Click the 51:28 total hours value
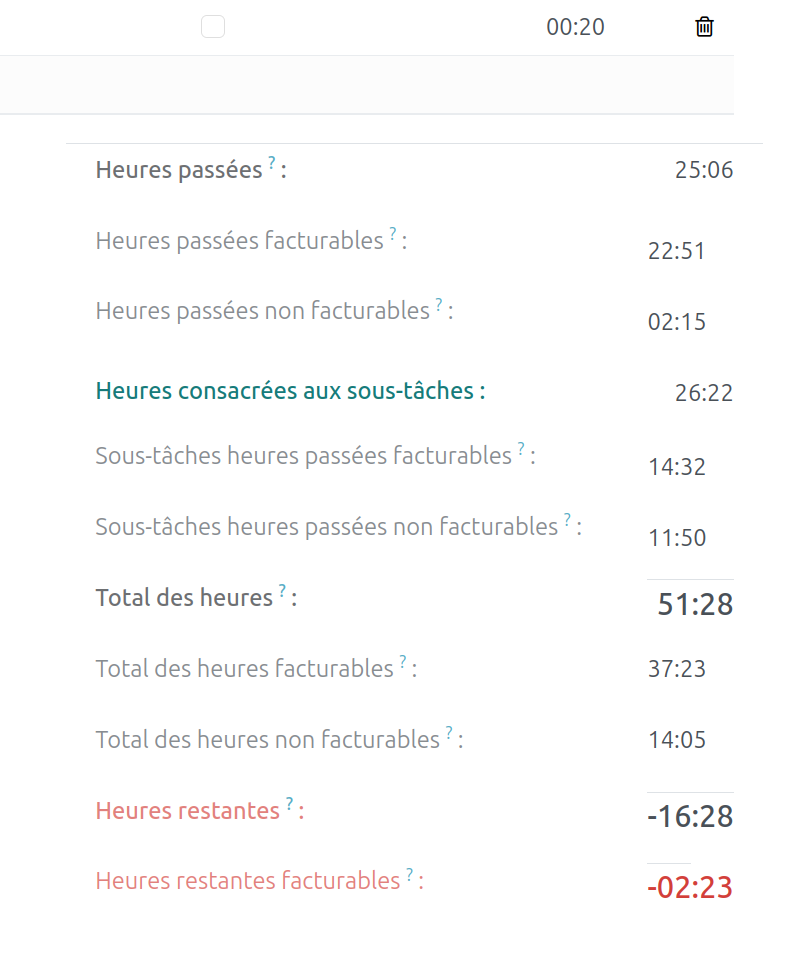The width and height of the screenshot is (791, 961). (x=695, y=604)
